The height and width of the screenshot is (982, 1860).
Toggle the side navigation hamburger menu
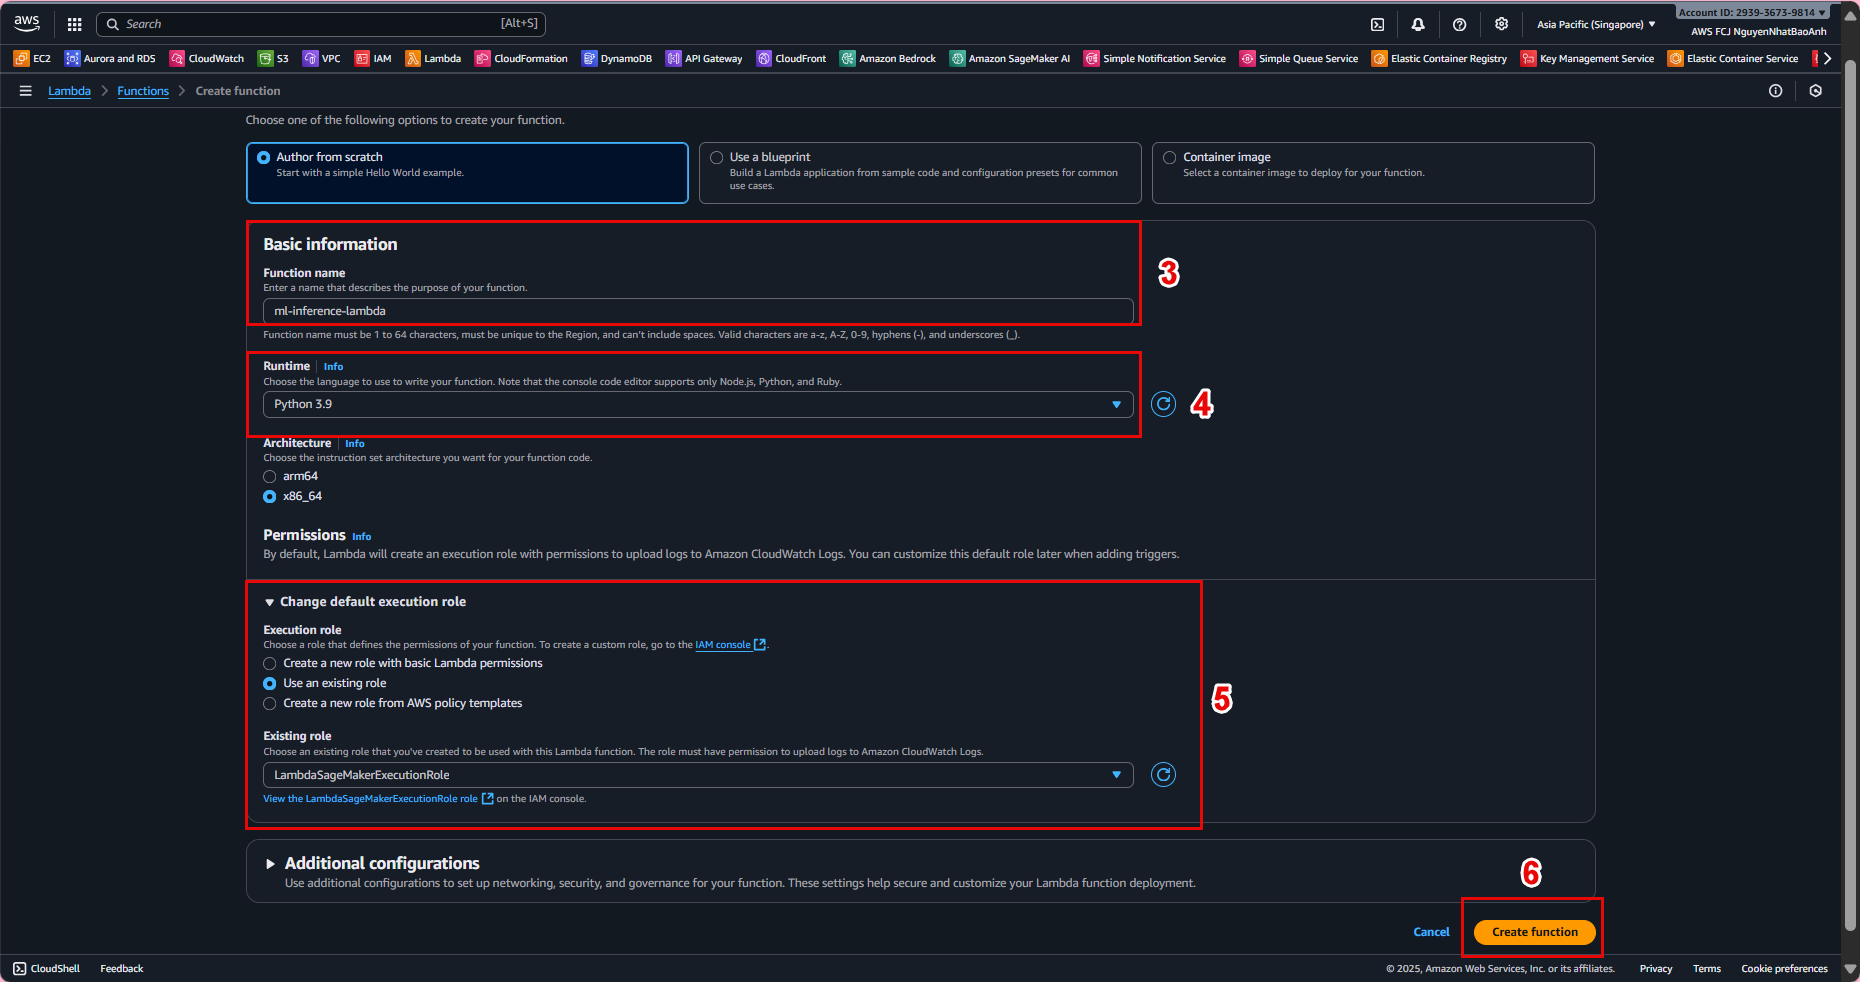26,91
